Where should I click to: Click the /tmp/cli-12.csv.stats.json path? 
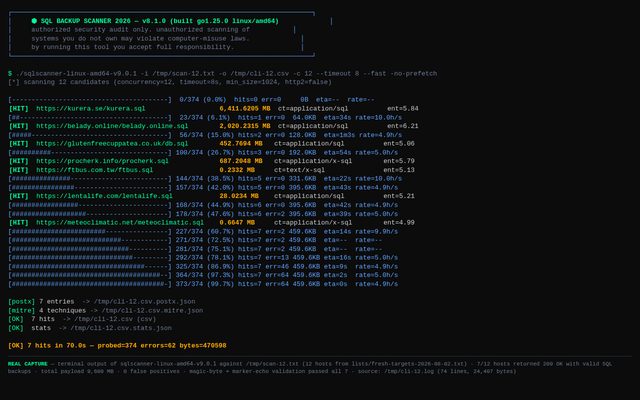(x=121, y=328)
